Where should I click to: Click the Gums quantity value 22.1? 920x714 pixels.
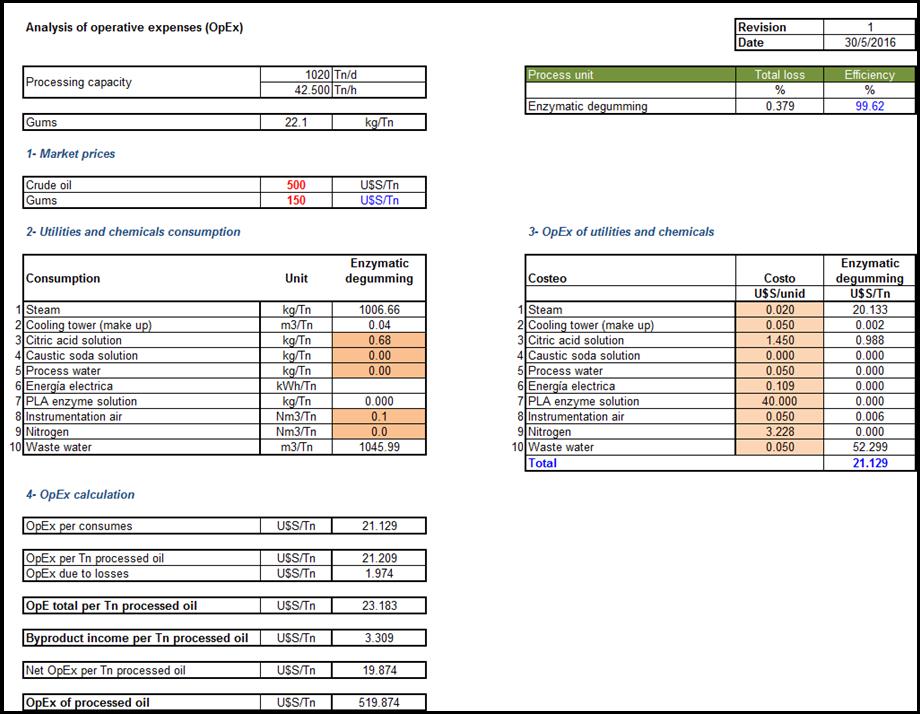coord(295,122)
